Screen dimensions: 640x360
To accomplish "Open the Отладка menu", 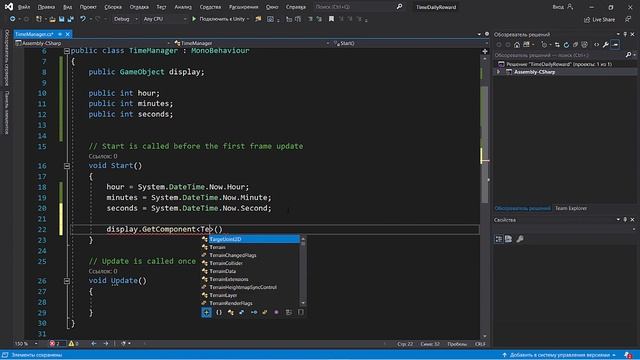I will 139,7.
